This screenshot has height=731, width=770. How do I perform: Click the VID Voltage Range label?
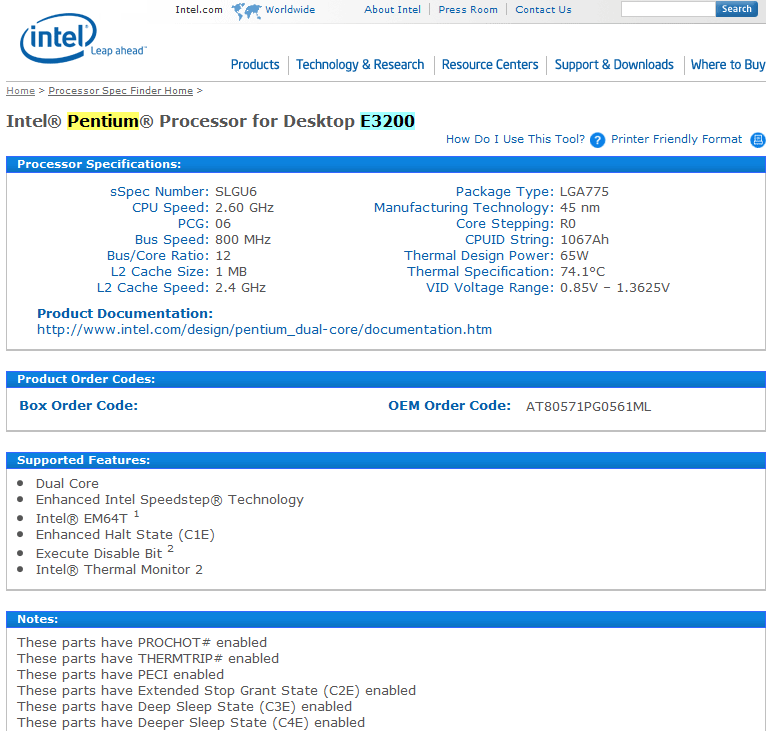click(x=490, y=288)
